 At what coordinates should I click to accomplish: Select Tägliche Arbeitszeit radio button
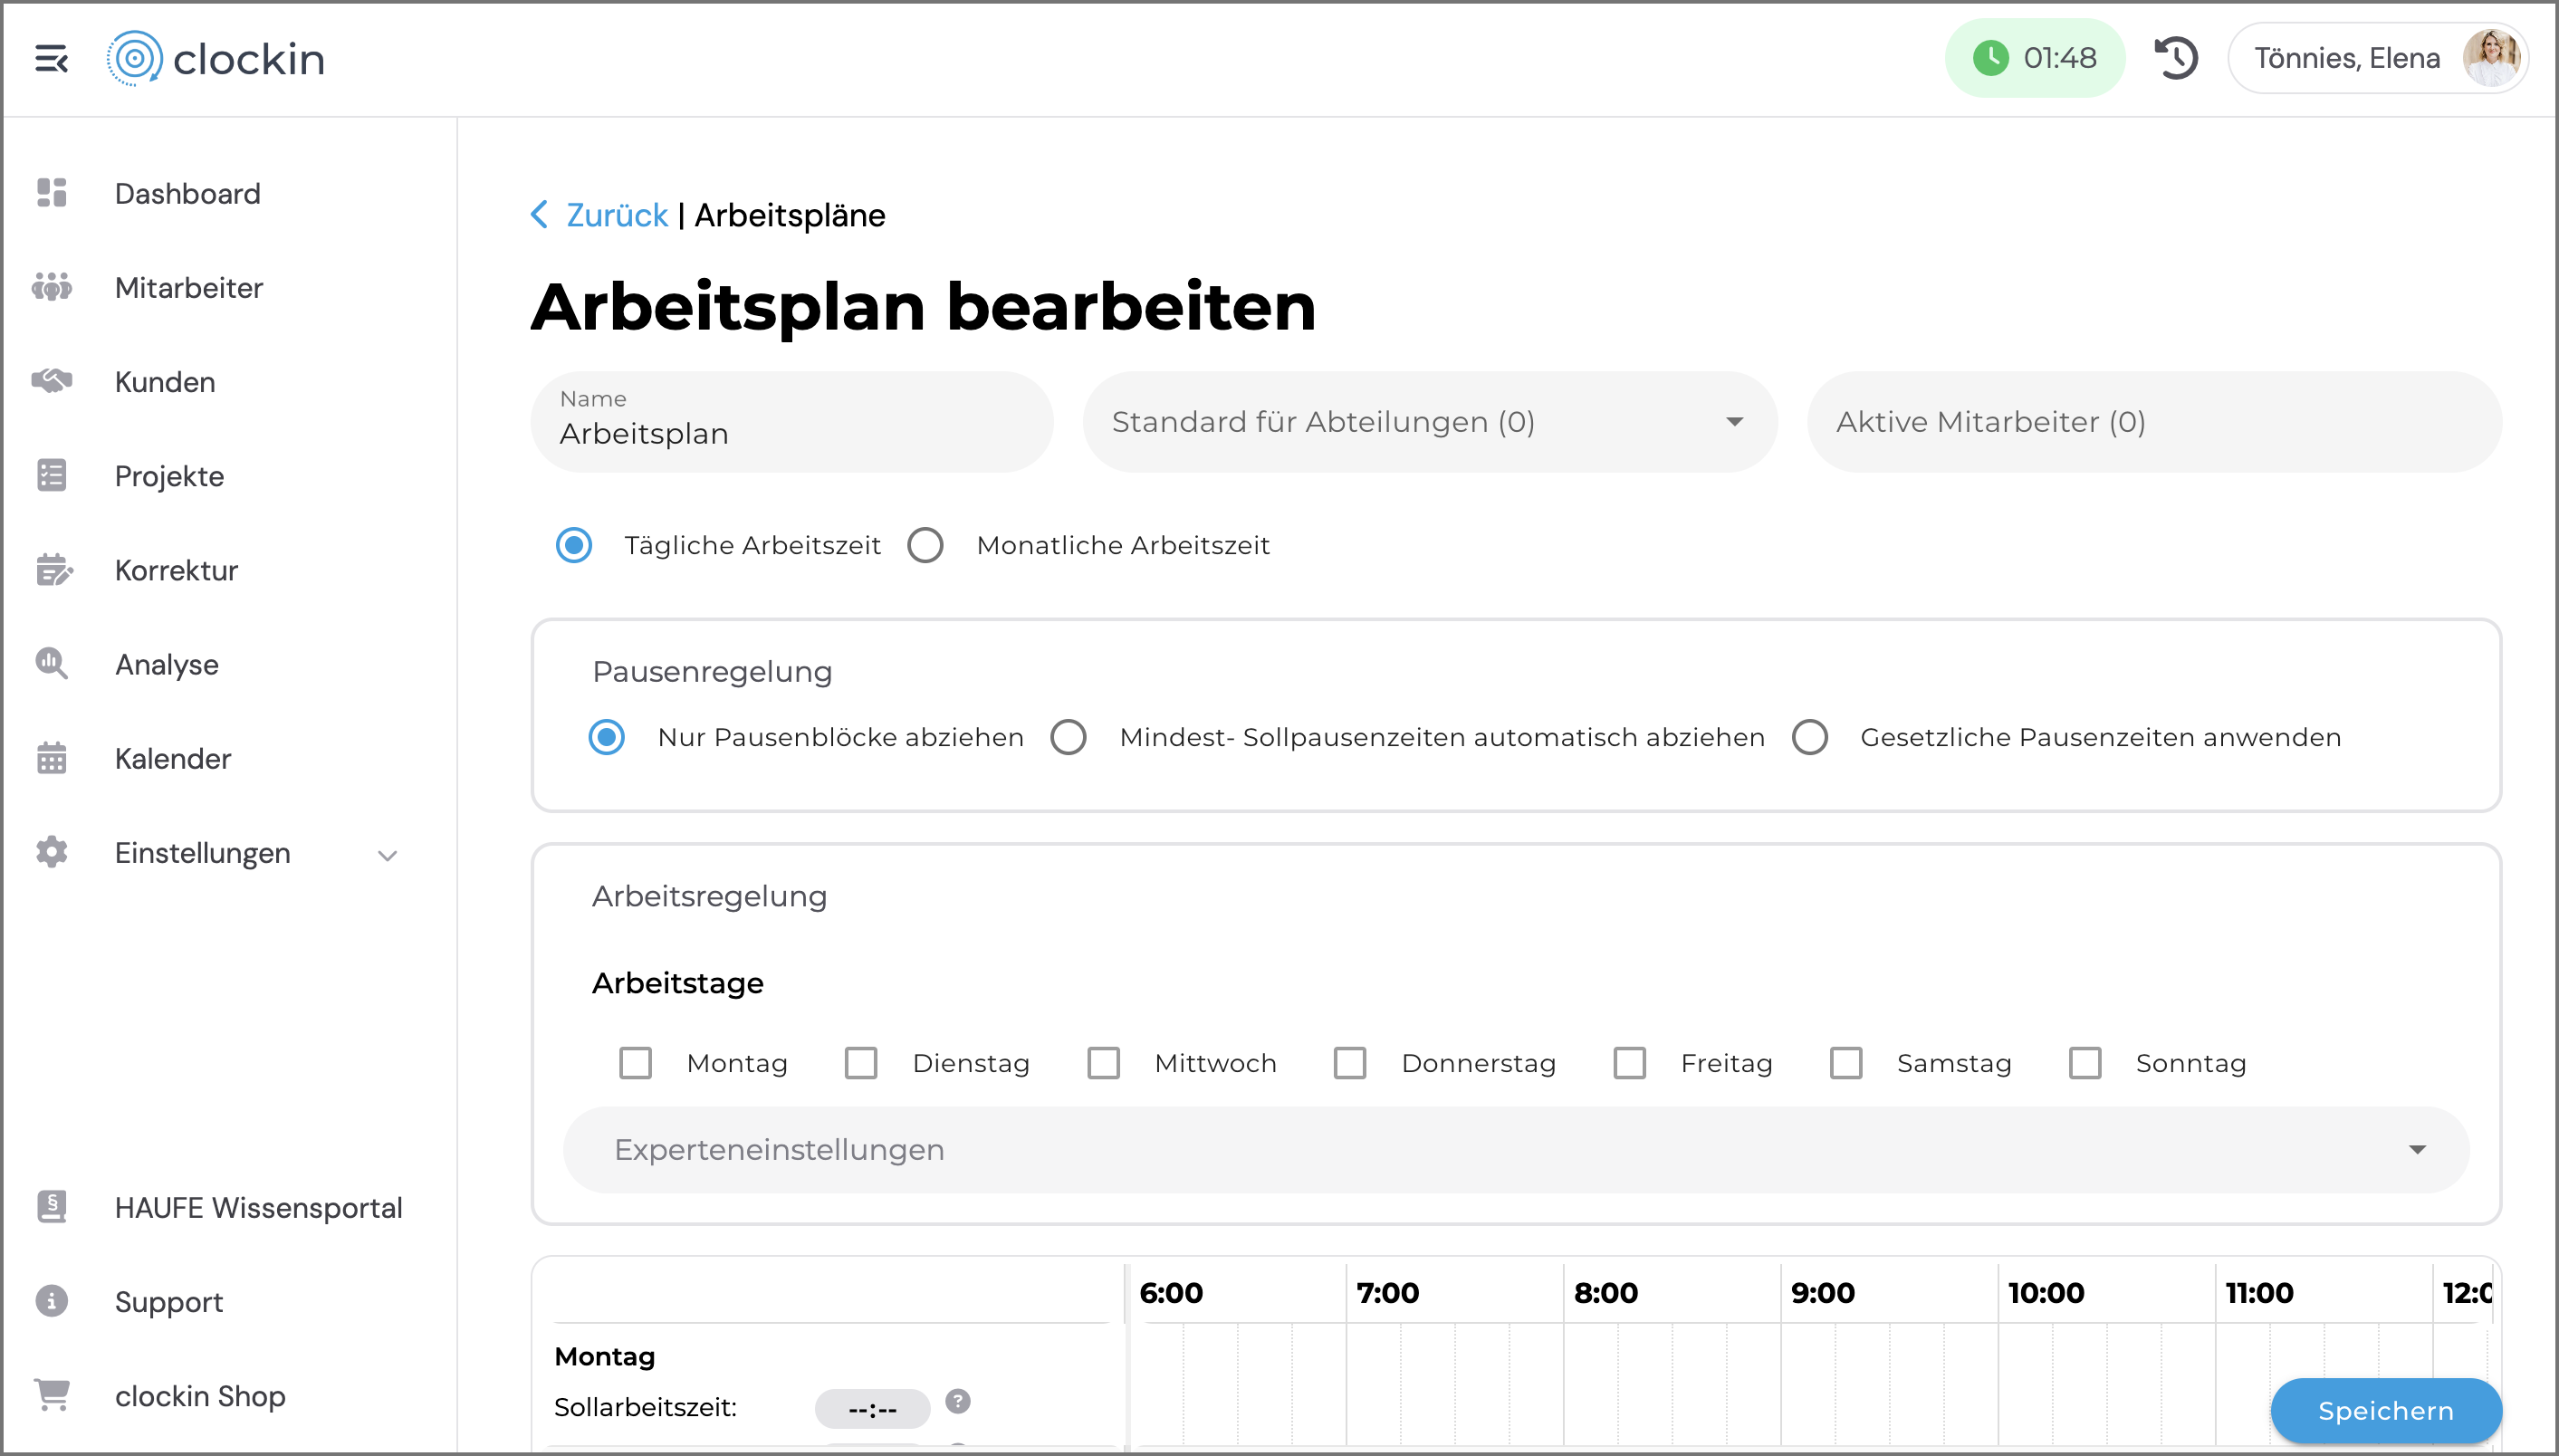574,545
